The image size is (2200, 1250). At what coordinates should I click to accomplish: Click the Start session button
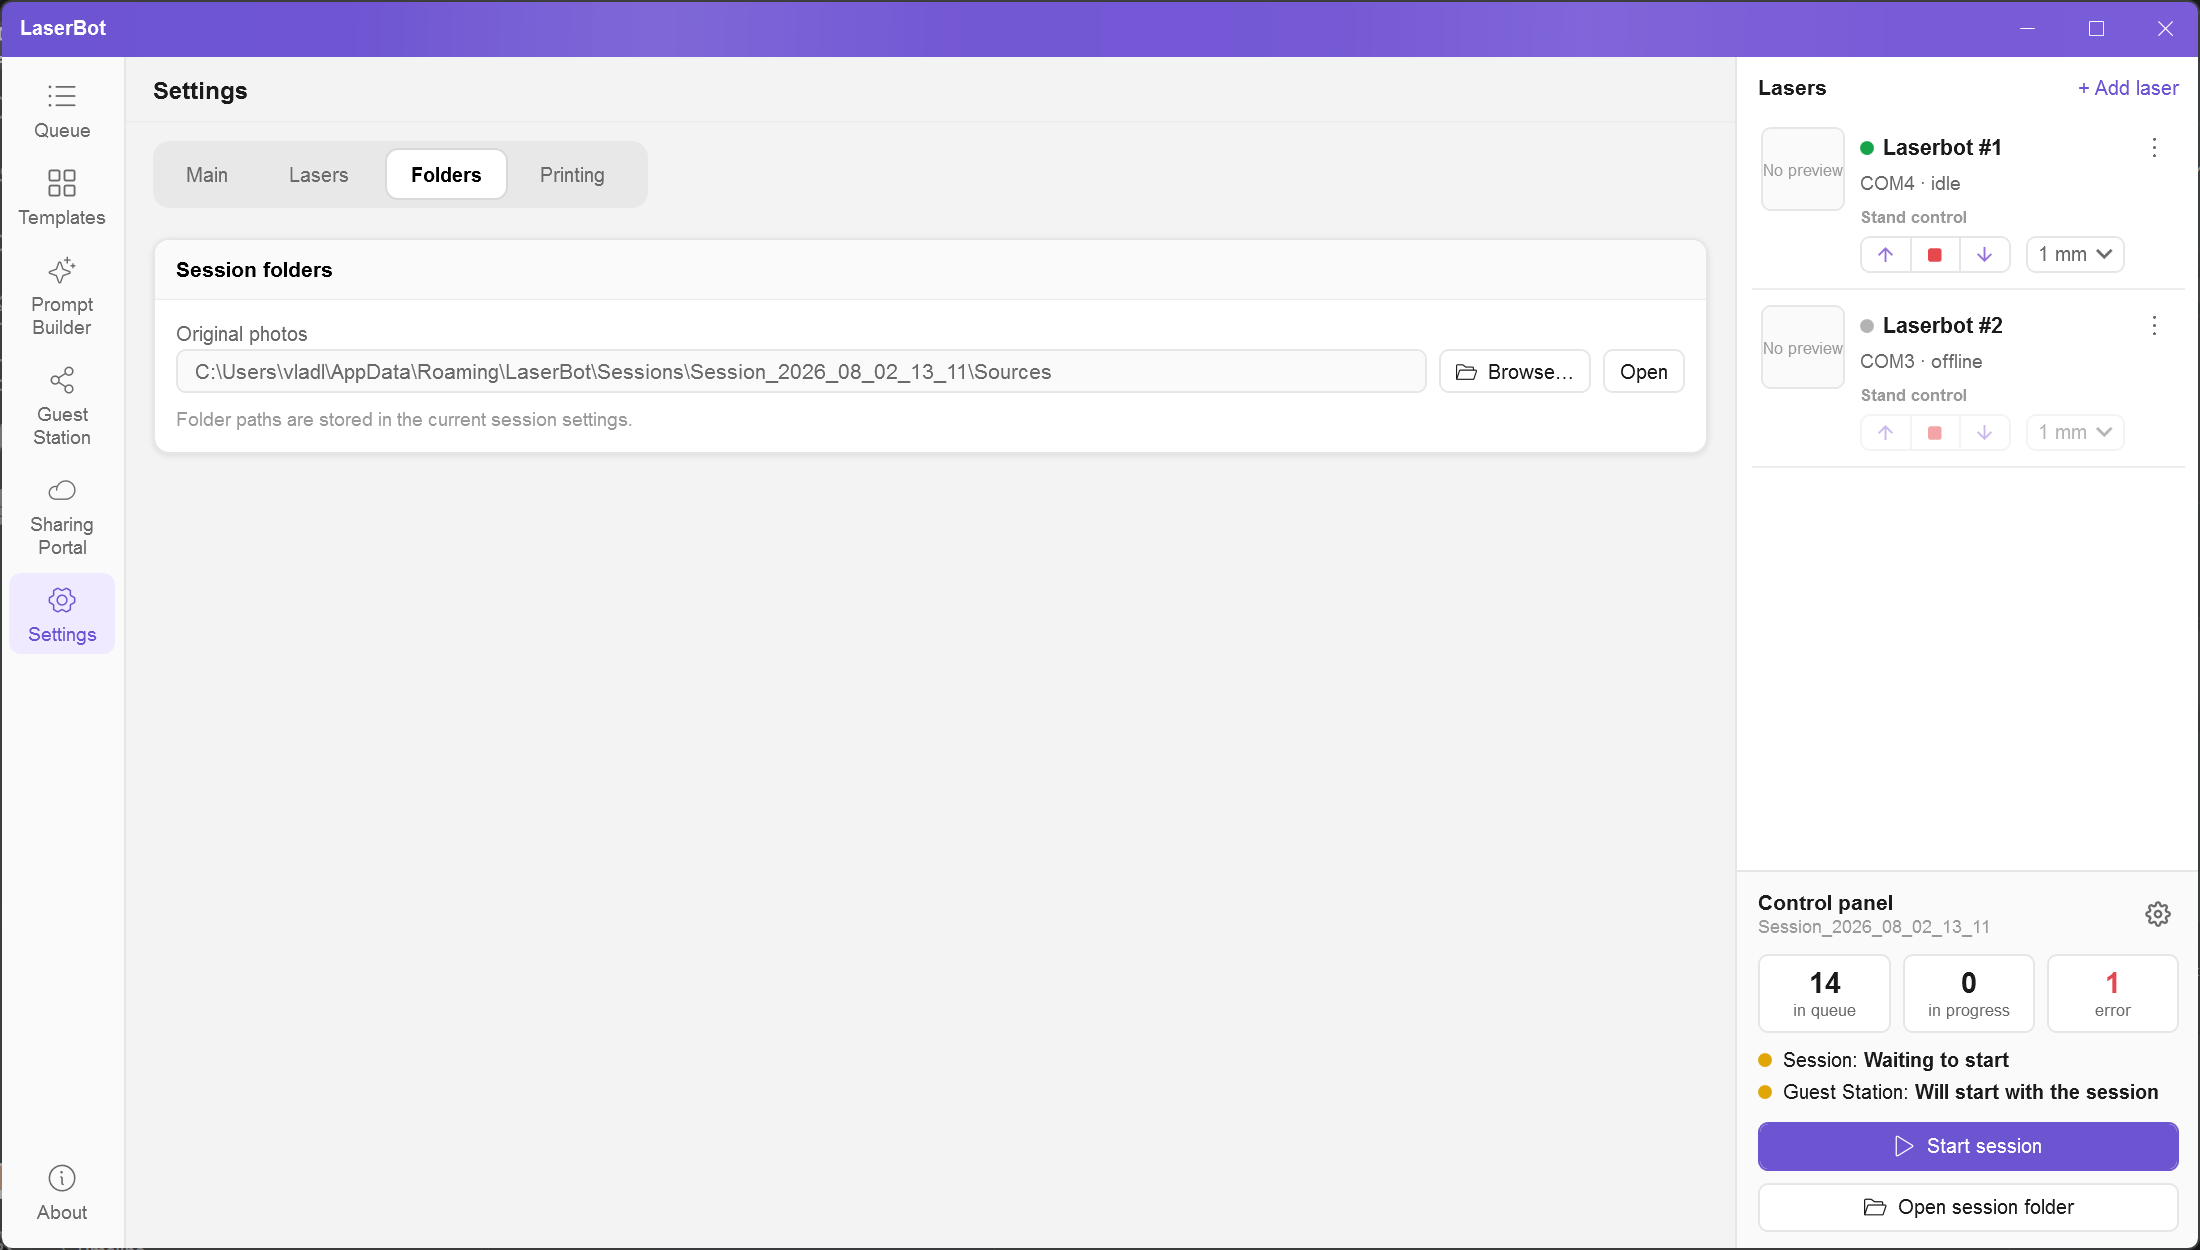[x=1968, y=1146]
